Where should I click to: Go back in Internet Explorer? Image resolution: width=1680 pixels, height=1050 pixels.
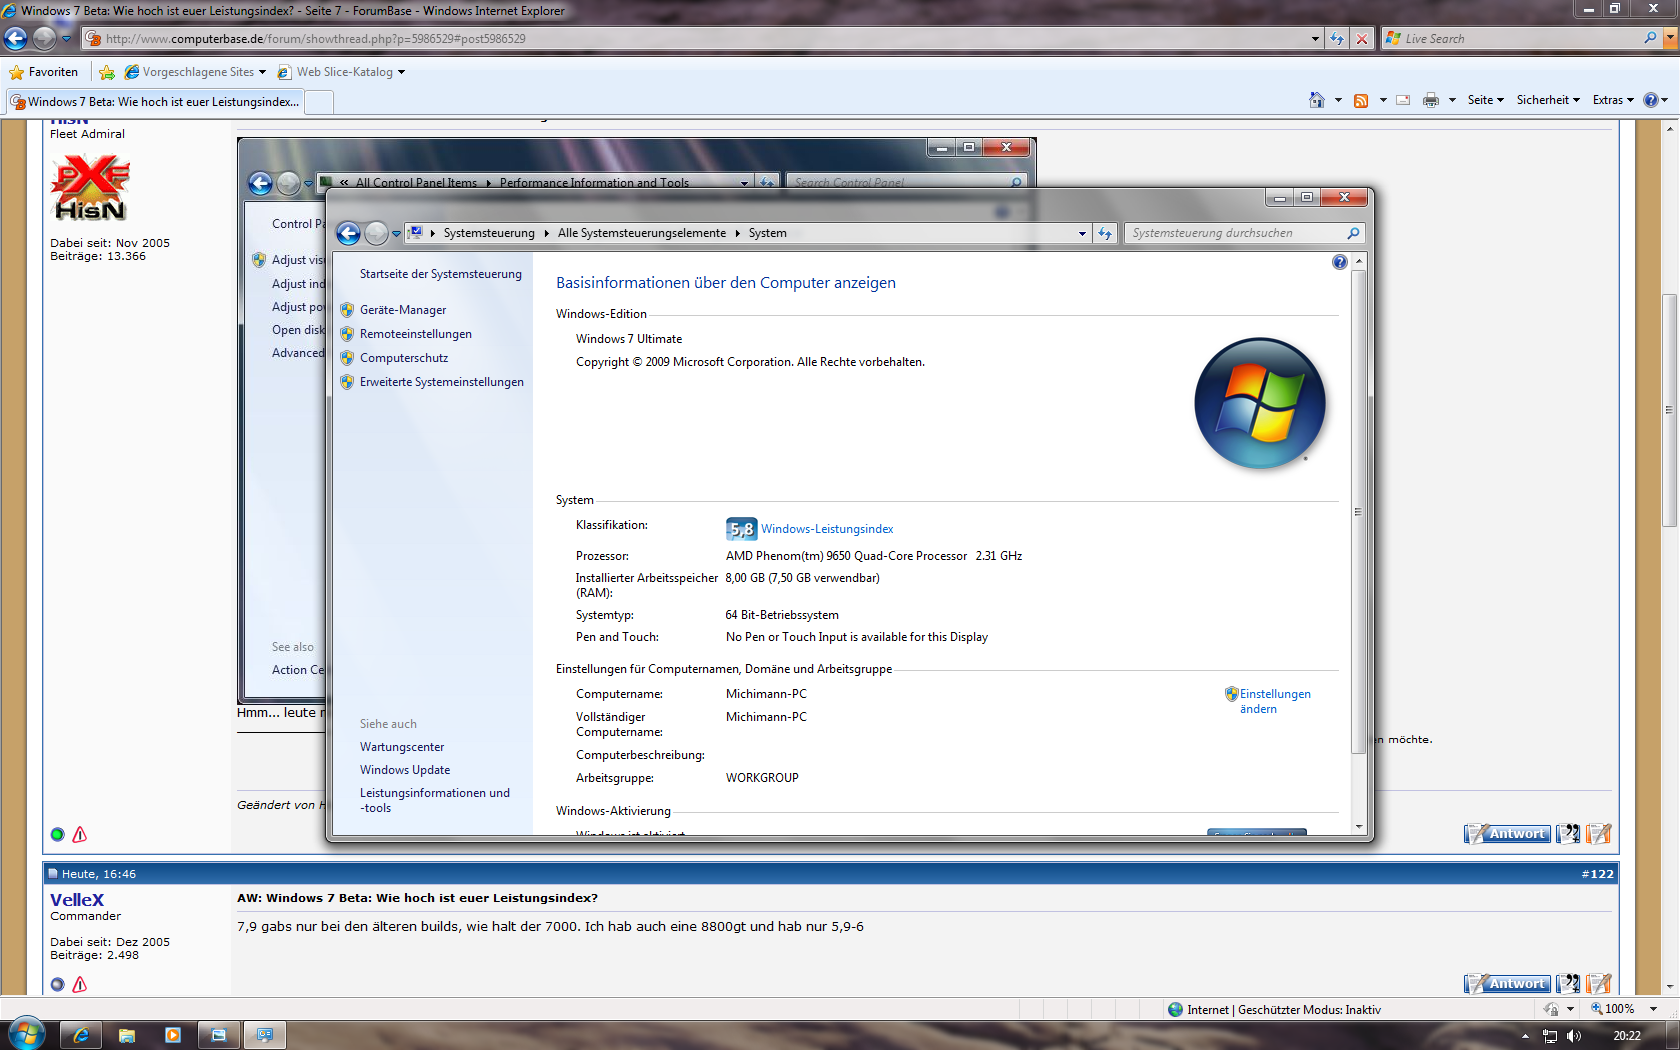(16, 39)
